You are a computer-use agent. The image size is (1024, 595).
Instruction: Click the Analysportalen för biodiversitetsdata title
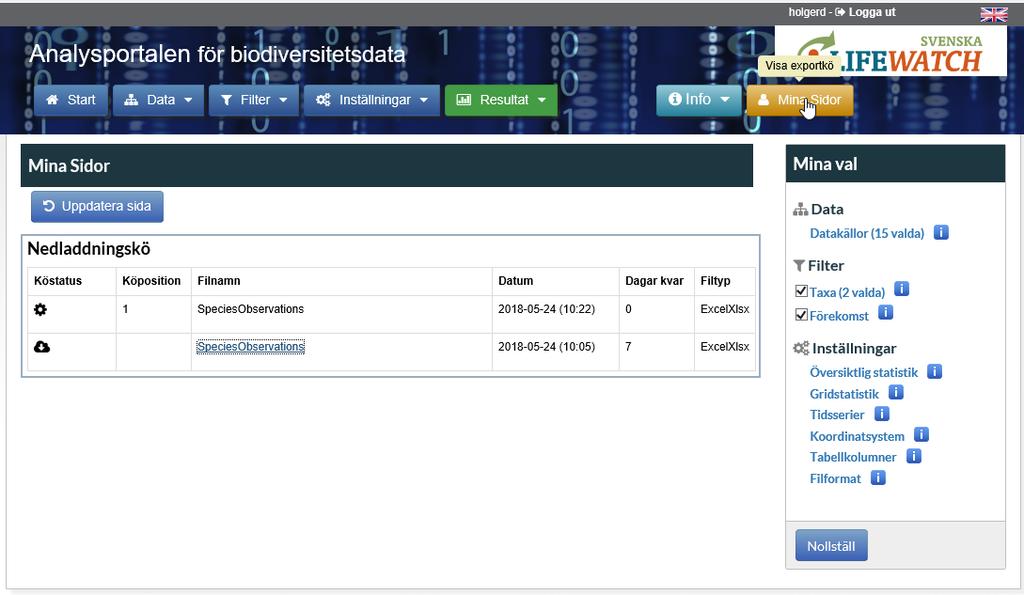(217, 54)
